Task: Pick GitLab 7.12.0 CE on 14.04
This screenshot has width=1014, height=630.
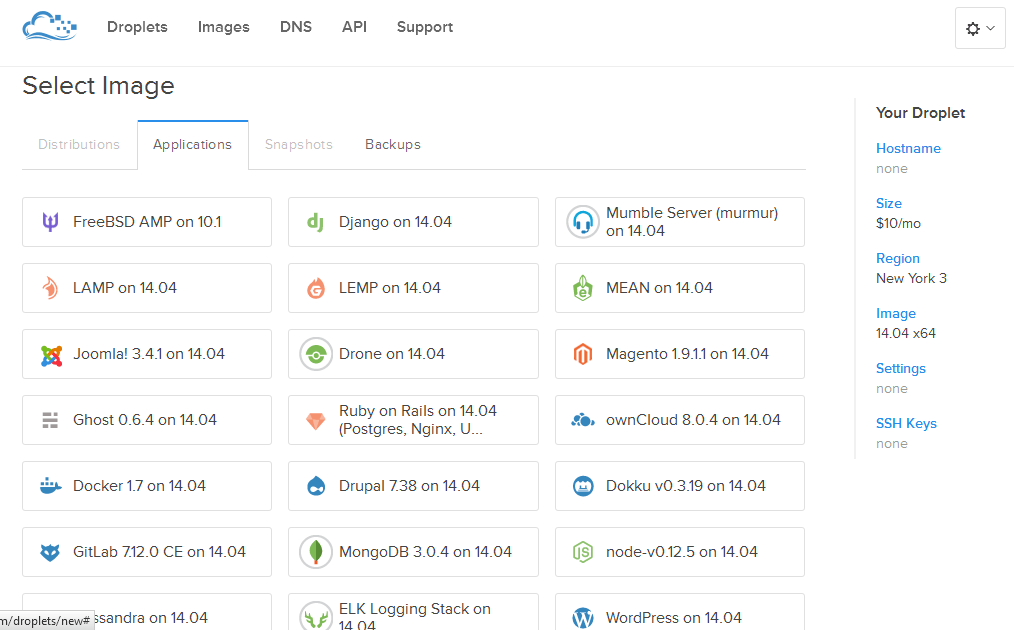Action: [x=147, y=552]
